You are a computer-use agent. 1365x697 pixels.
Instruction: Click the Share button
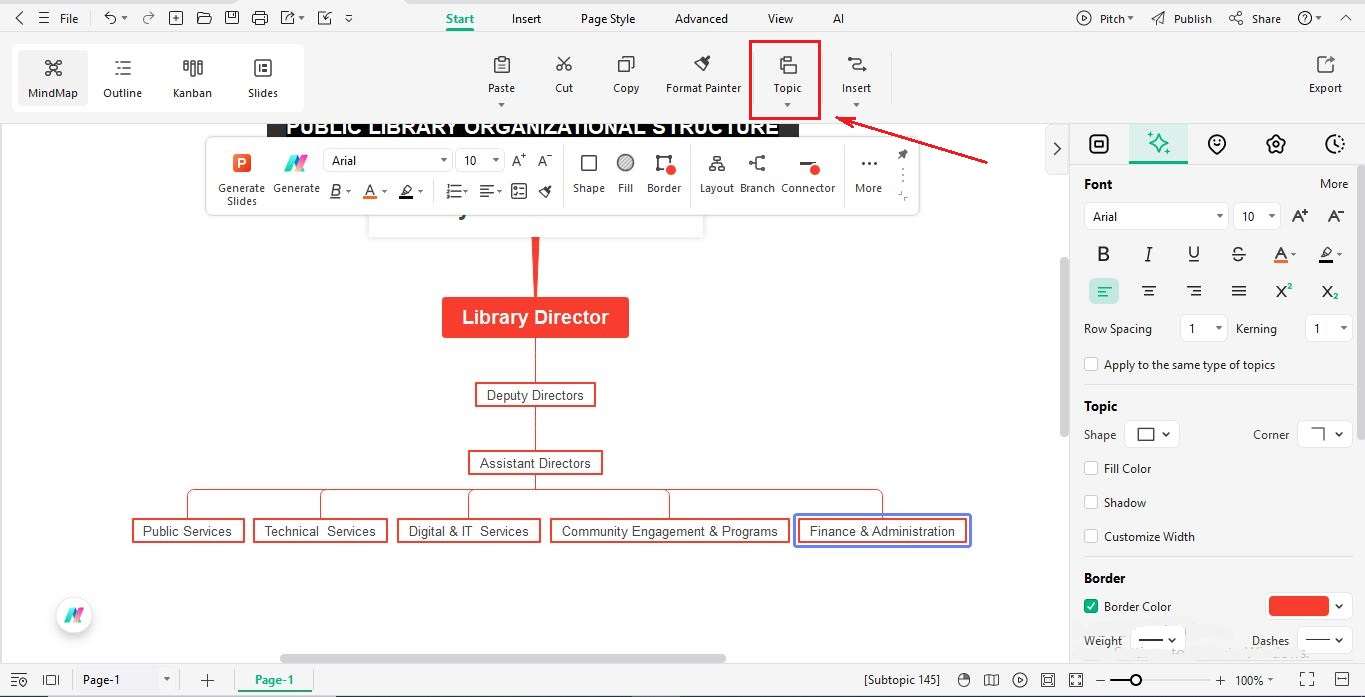[x=1255, y=18]
